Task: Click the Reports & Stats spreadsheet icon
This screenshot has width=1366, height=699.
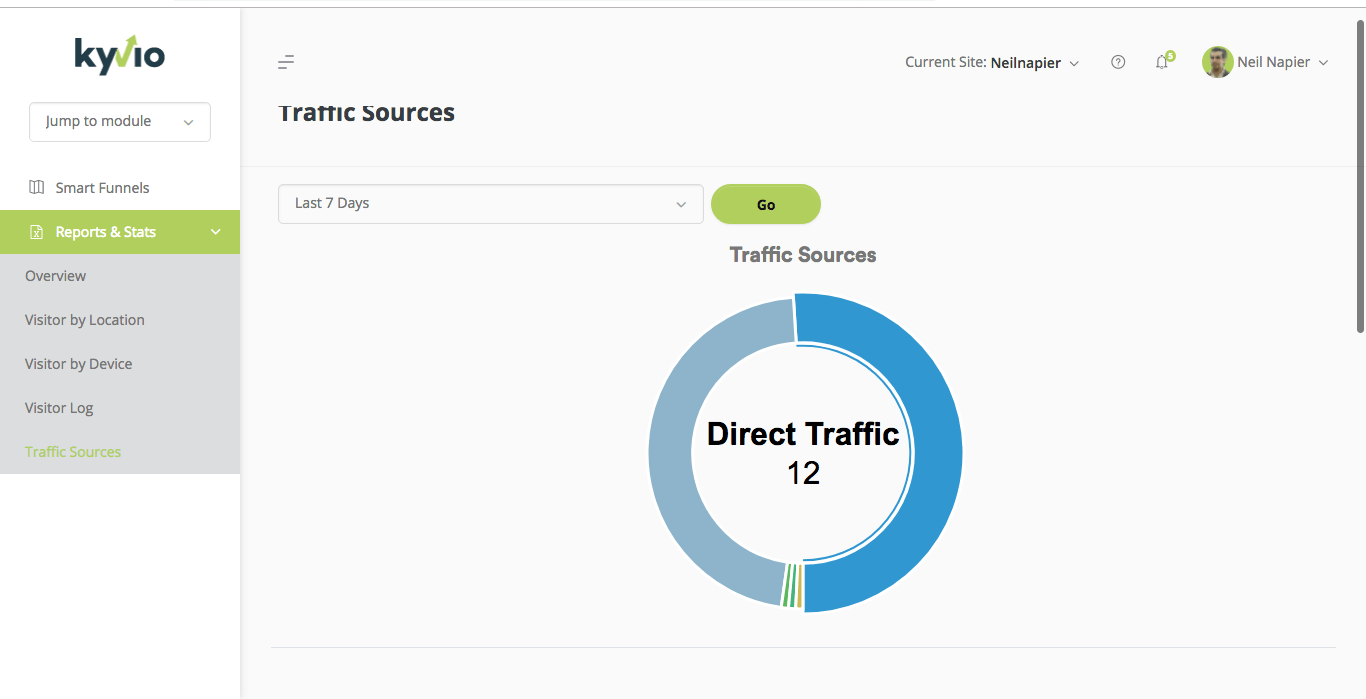Action: click(37, 232)
